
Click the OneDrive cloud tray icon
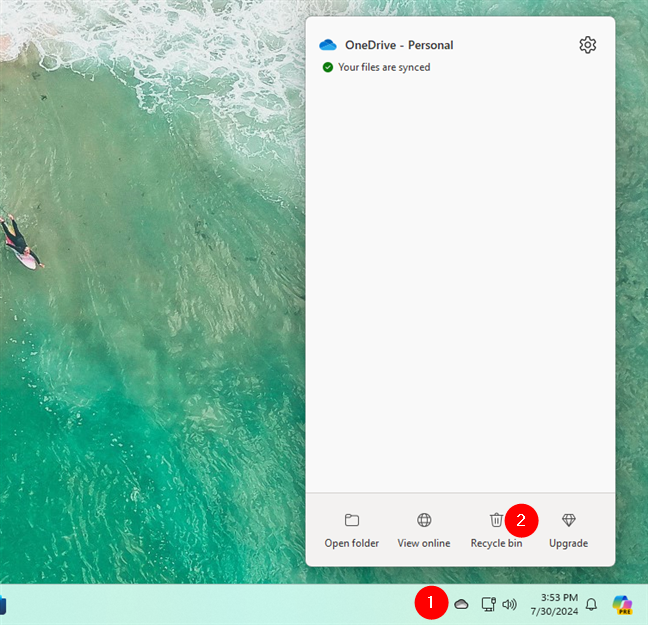coord(461,604)
